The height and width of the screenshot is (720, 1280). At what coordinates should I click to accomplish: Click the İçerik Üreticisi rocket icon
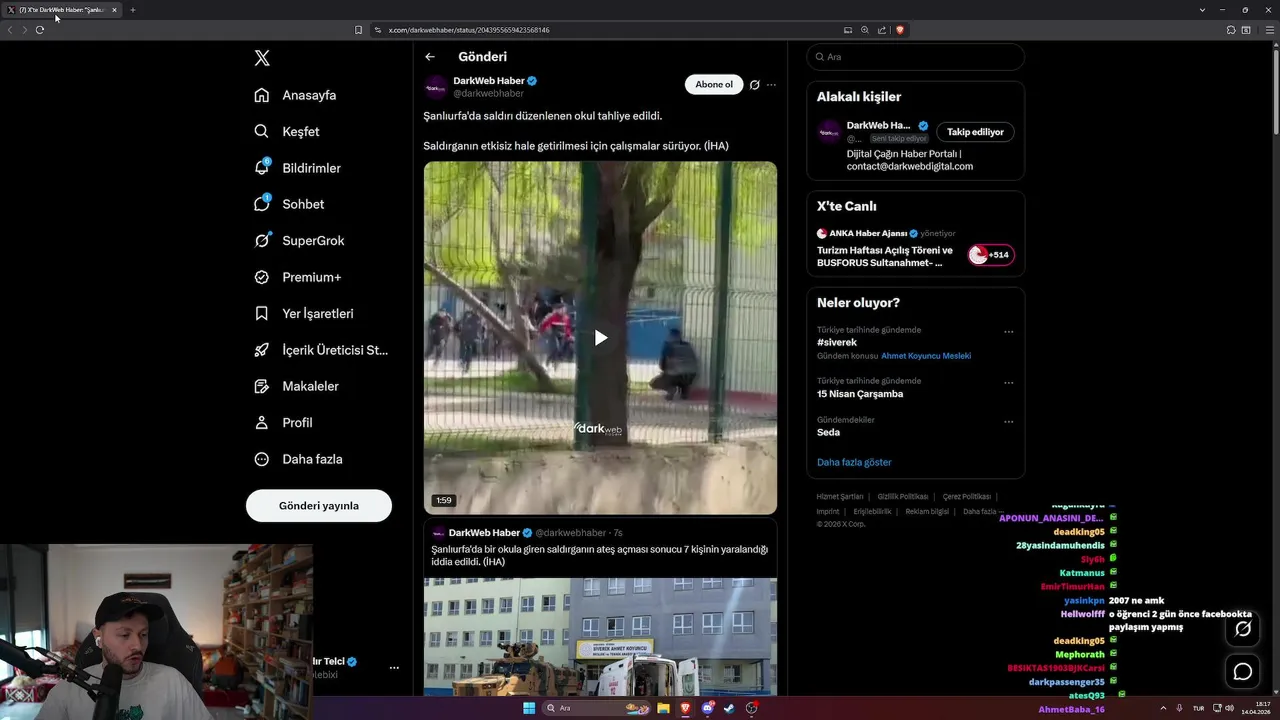262,350
